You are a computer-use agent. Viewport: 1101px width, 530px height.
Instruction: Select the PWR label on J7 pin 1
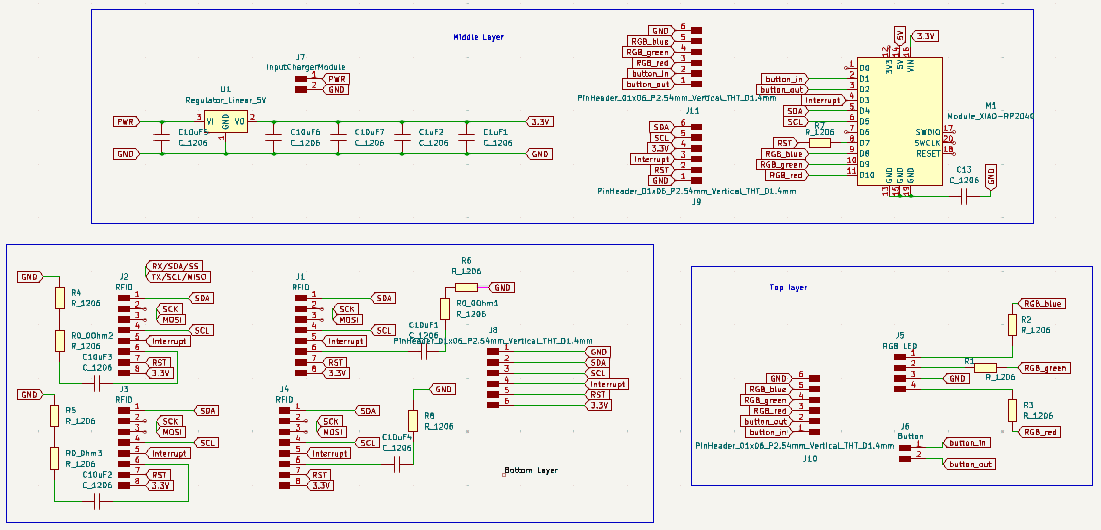point(336,79)
